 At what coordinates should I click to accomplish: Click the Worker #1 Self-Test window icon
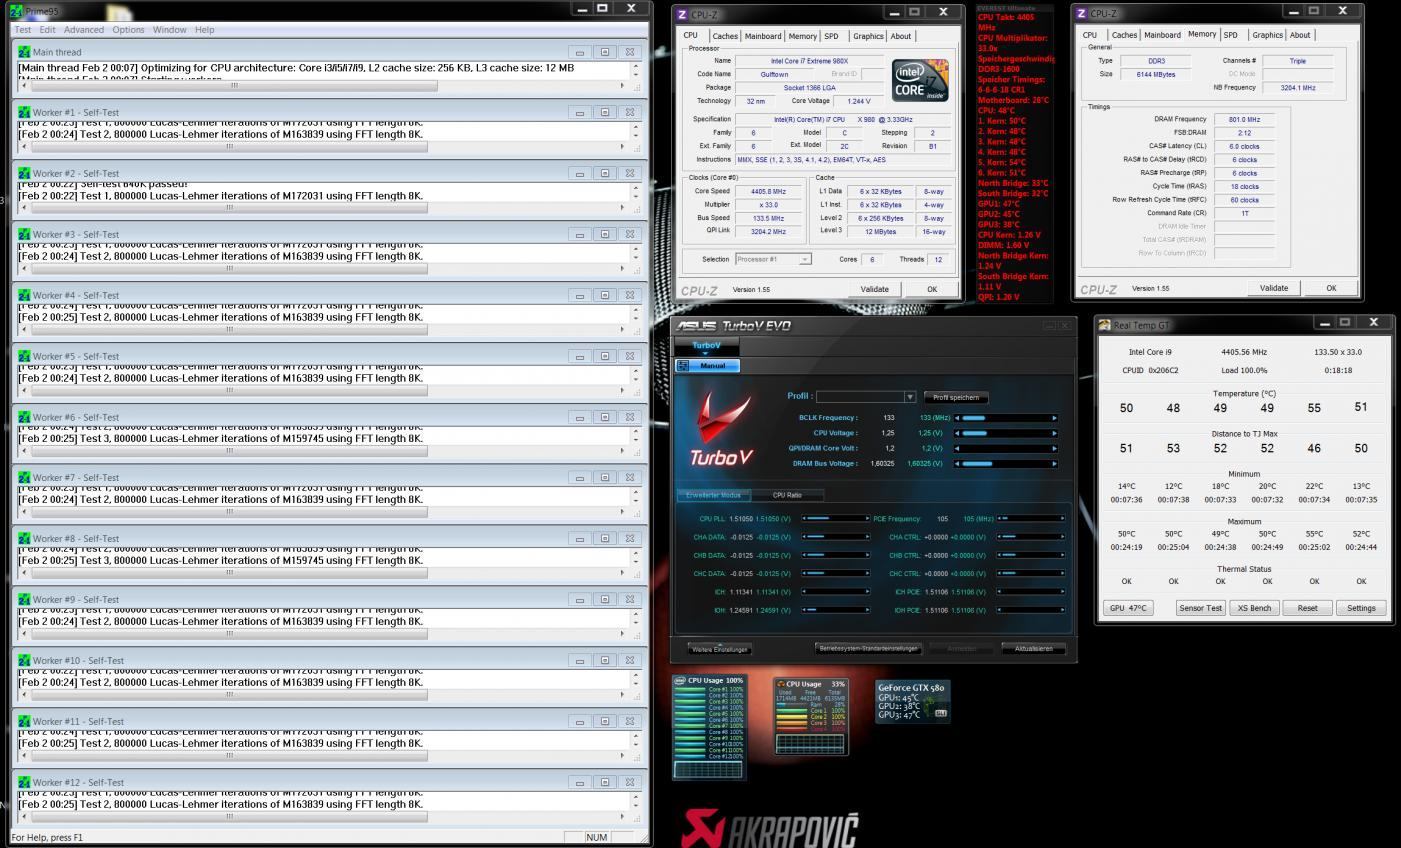25,112
